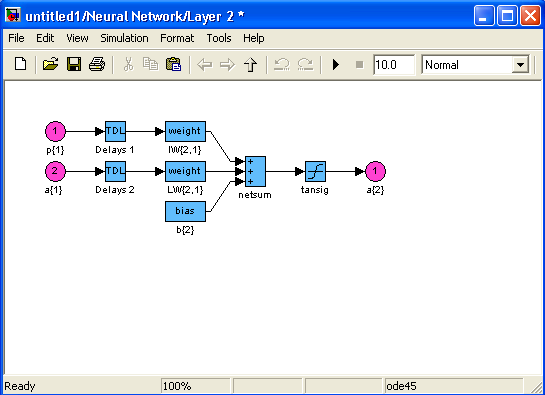545x395 pixels.
Task: Click the Ready status text
Action: [20, 386]
